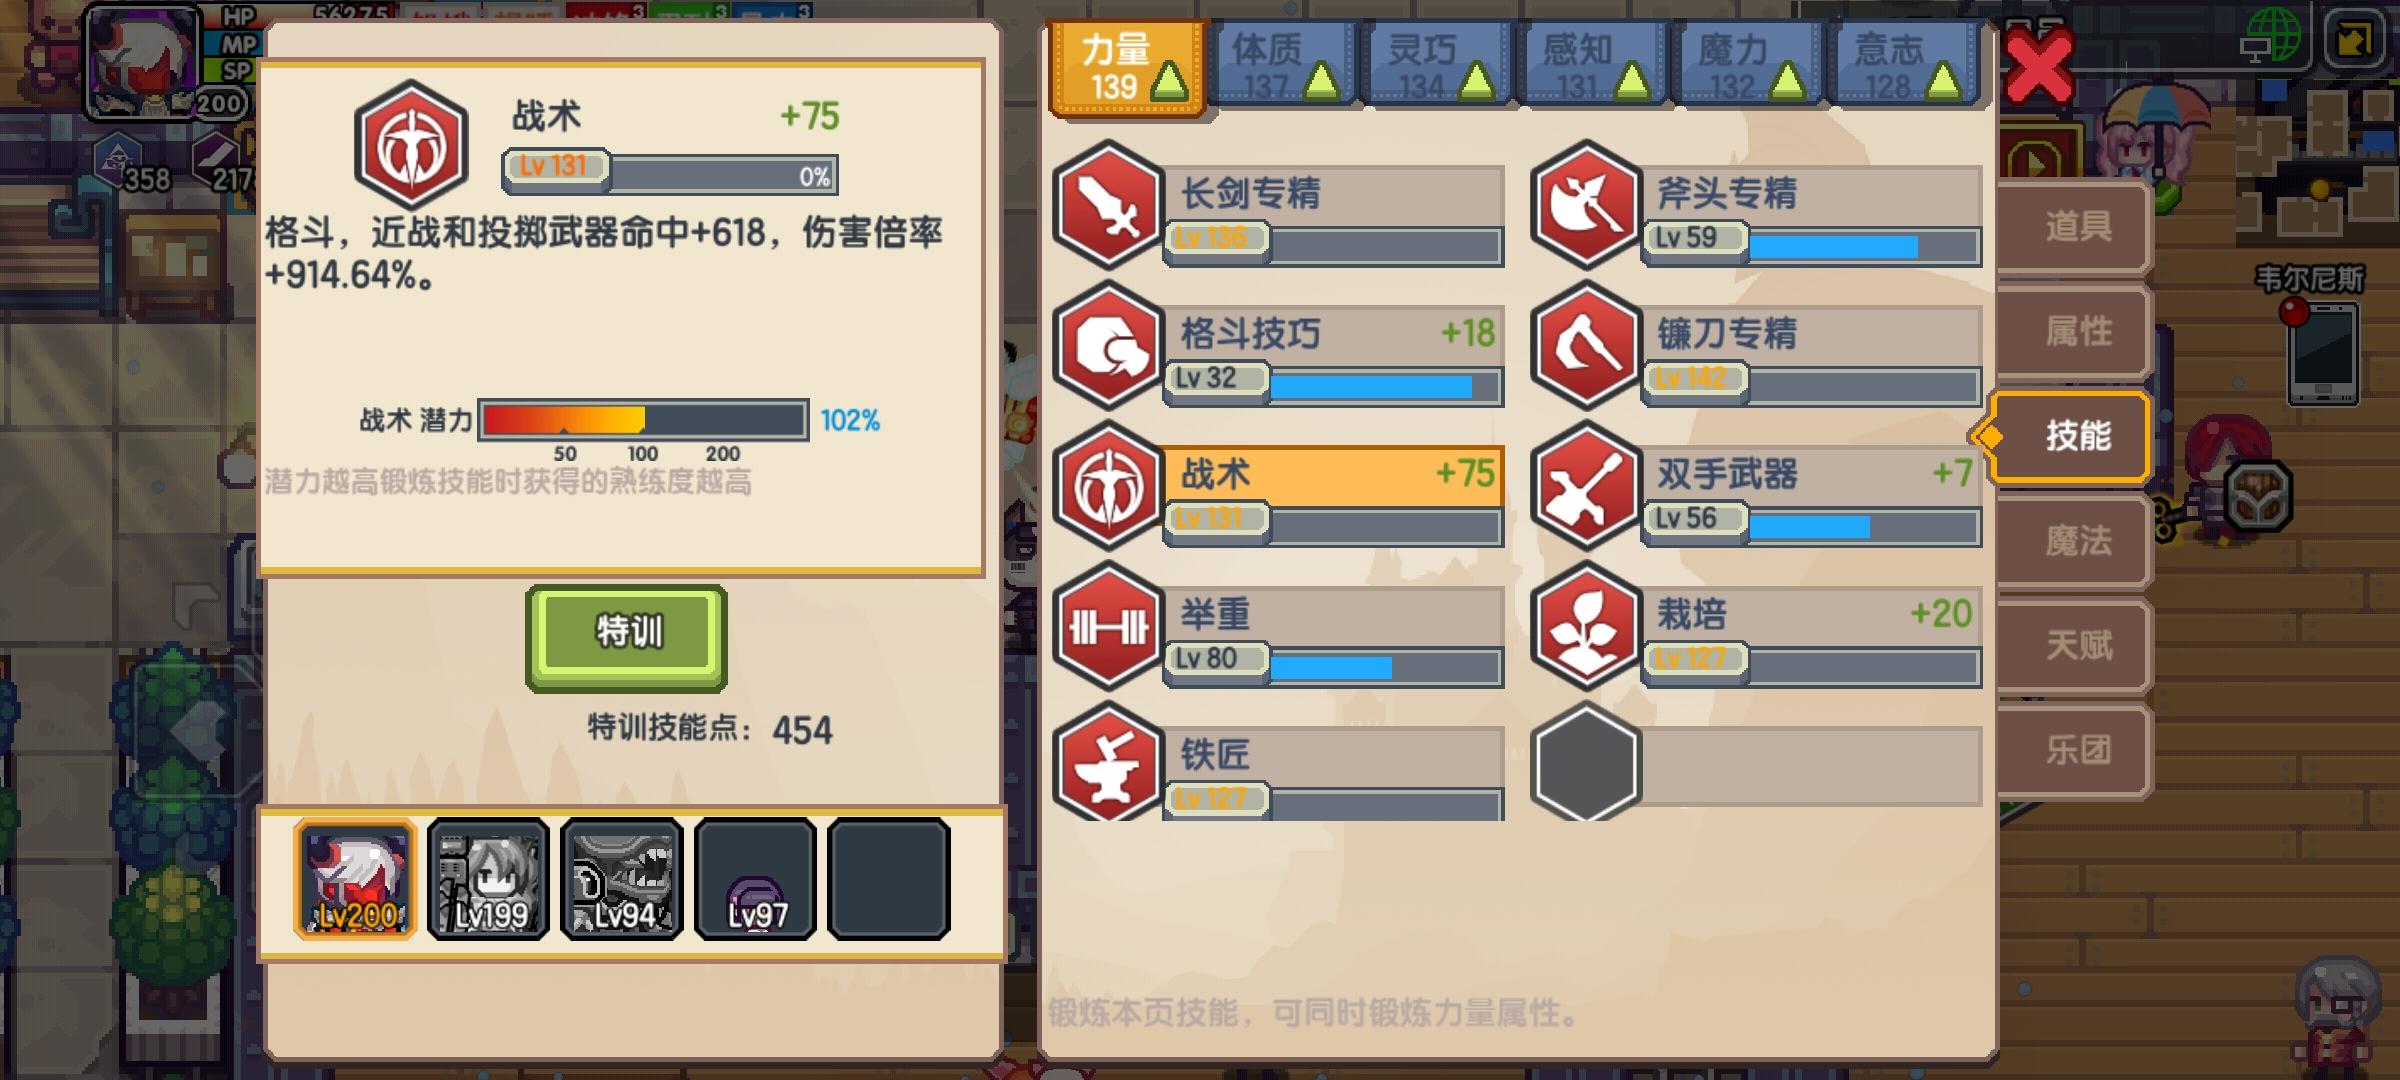The image size is (2400, 1080).
Task: Close the skills panel with red X
Action: click(2039, 66)
